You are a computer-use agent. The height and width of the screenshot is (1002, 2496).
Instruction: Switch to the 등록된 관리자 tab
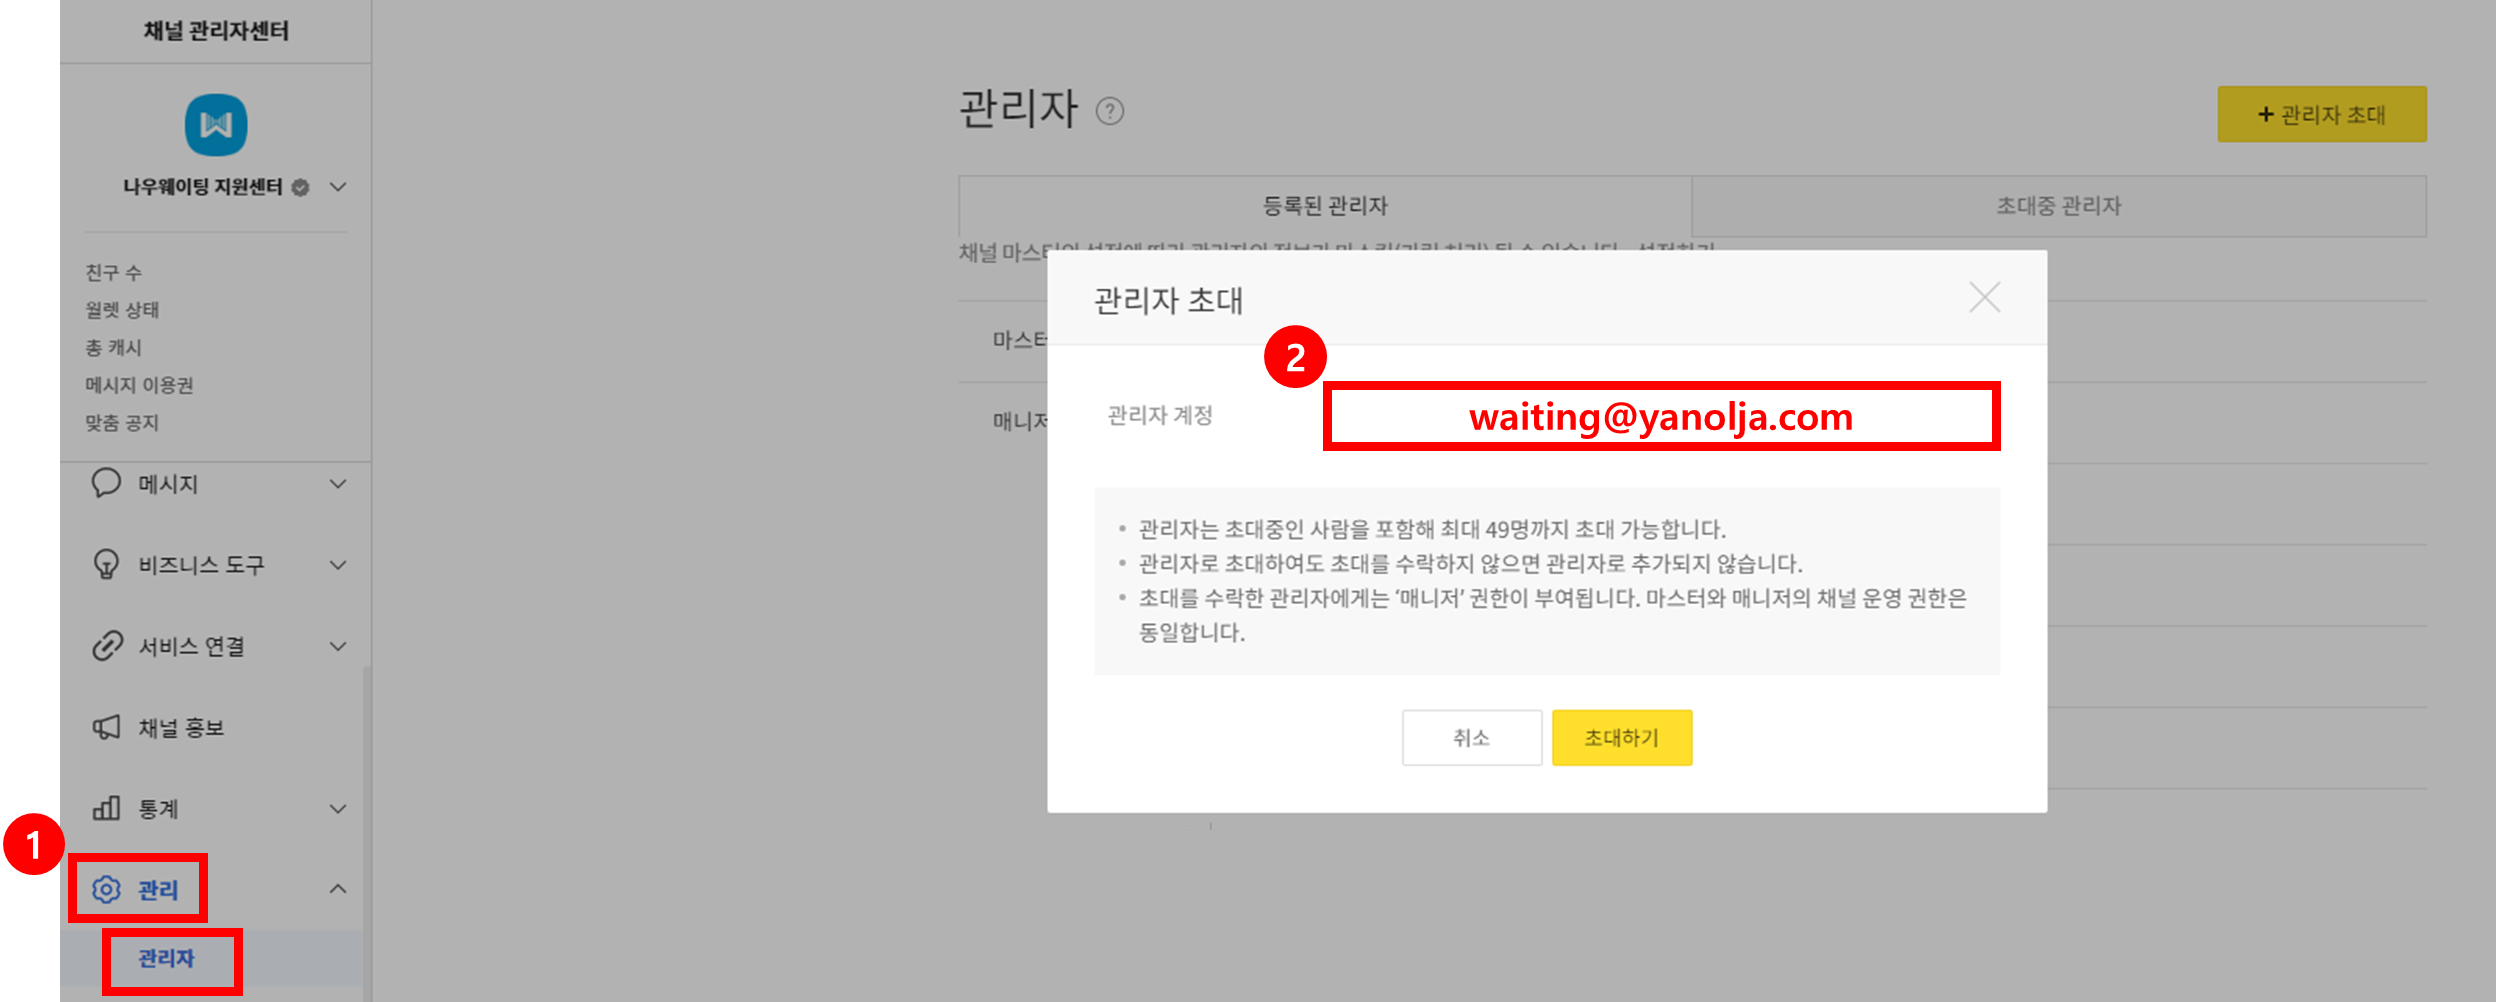1325,206
